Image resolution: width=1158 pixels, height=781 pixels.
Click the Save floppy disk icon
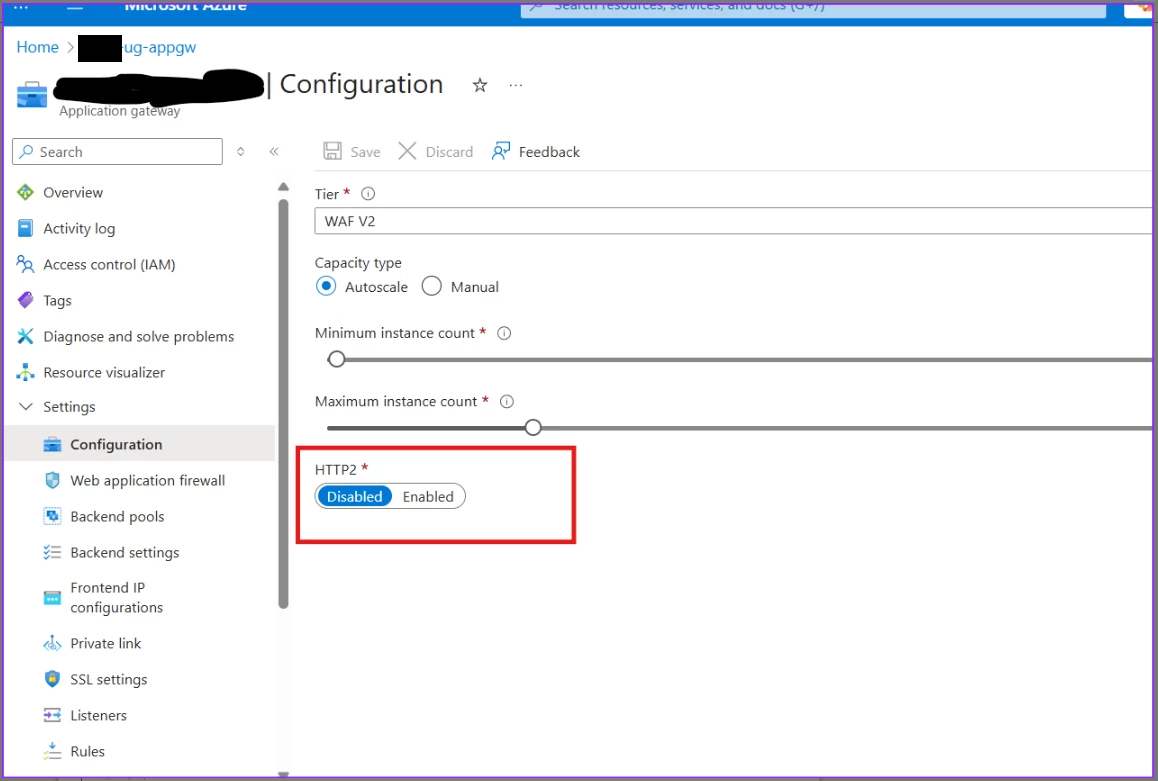pyautogui.click(x=332, y=151)
